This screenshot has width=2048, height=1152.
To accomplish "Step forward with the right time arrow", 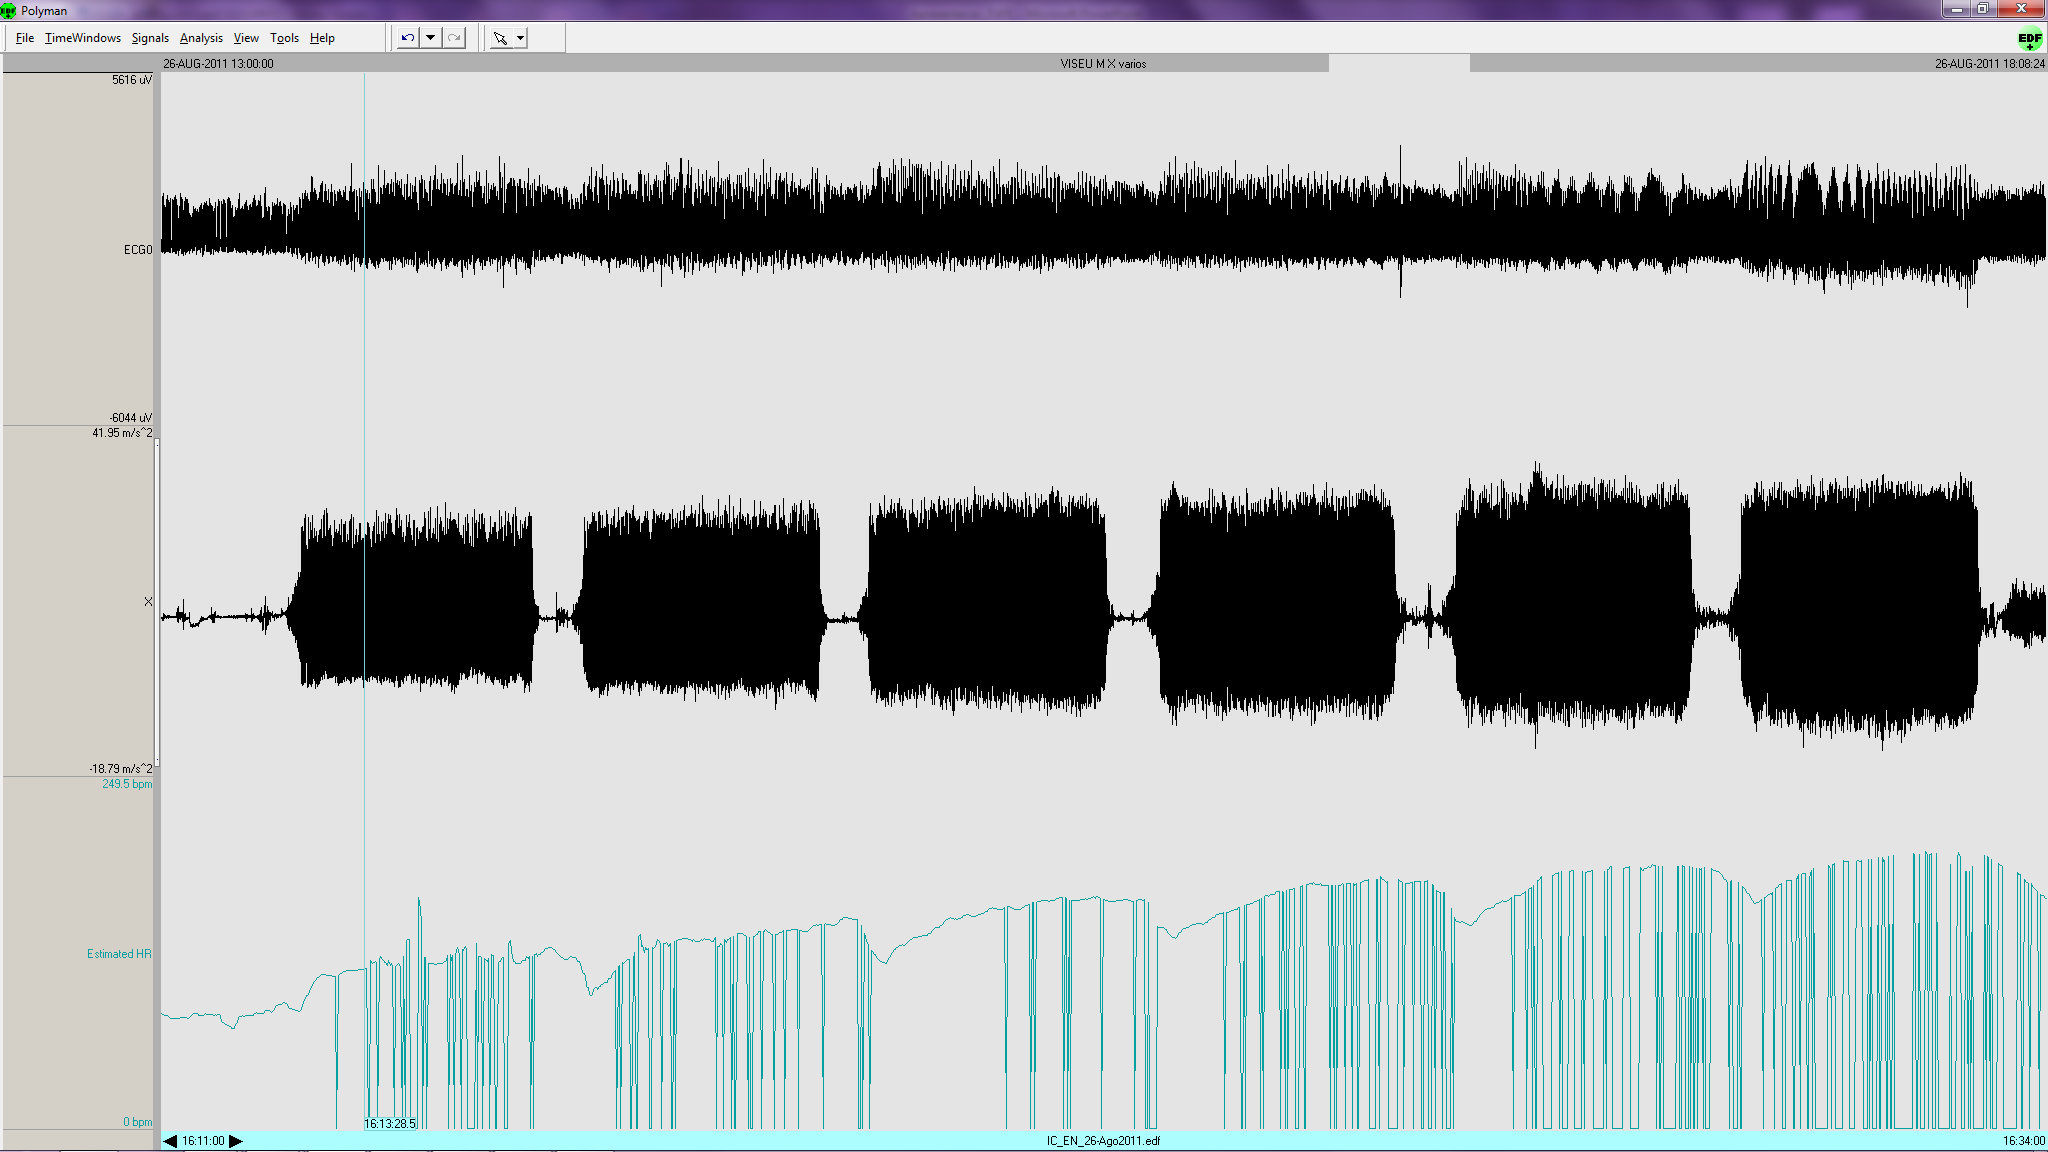I will point(236,1141).
